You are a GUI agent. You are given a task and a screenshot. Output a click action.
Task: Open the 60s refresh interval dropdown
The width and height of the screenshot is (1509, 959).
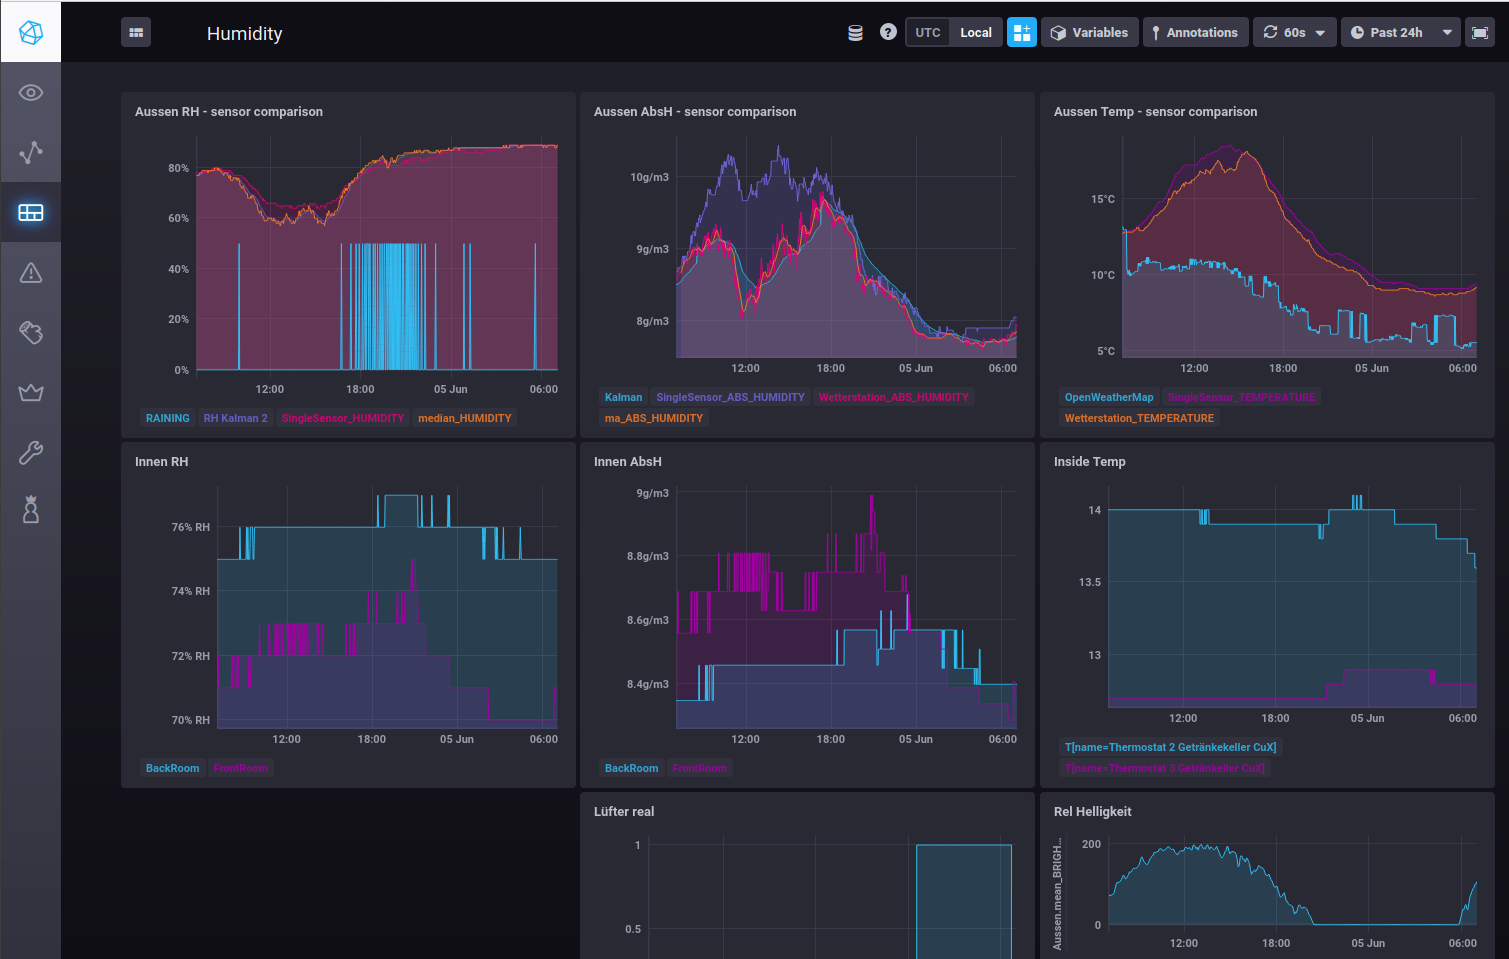tap(1294, 31)
